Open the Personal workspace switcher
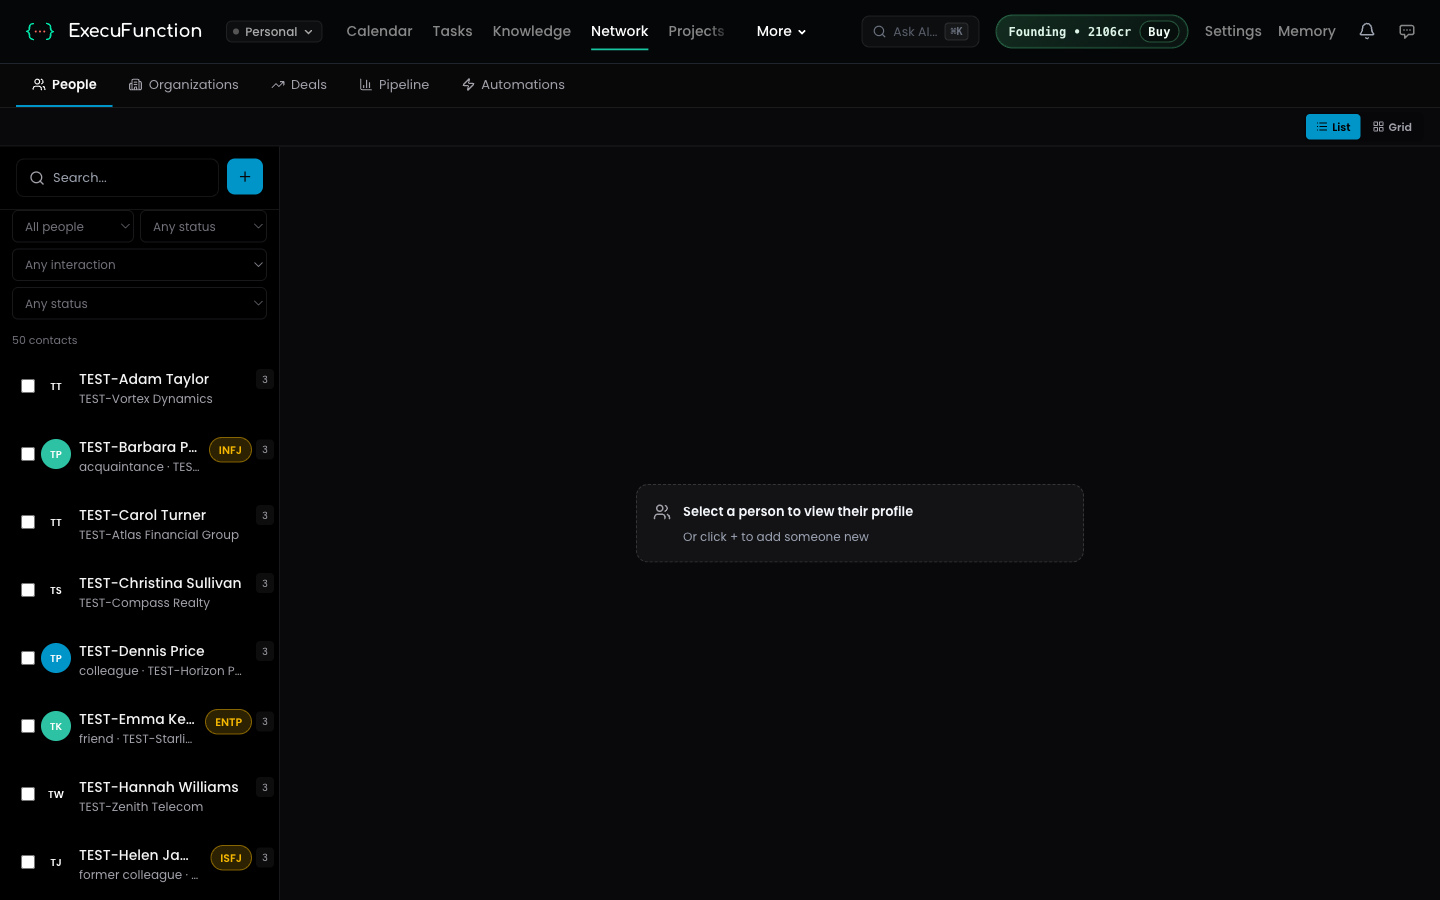 click(x=273, y=32)
